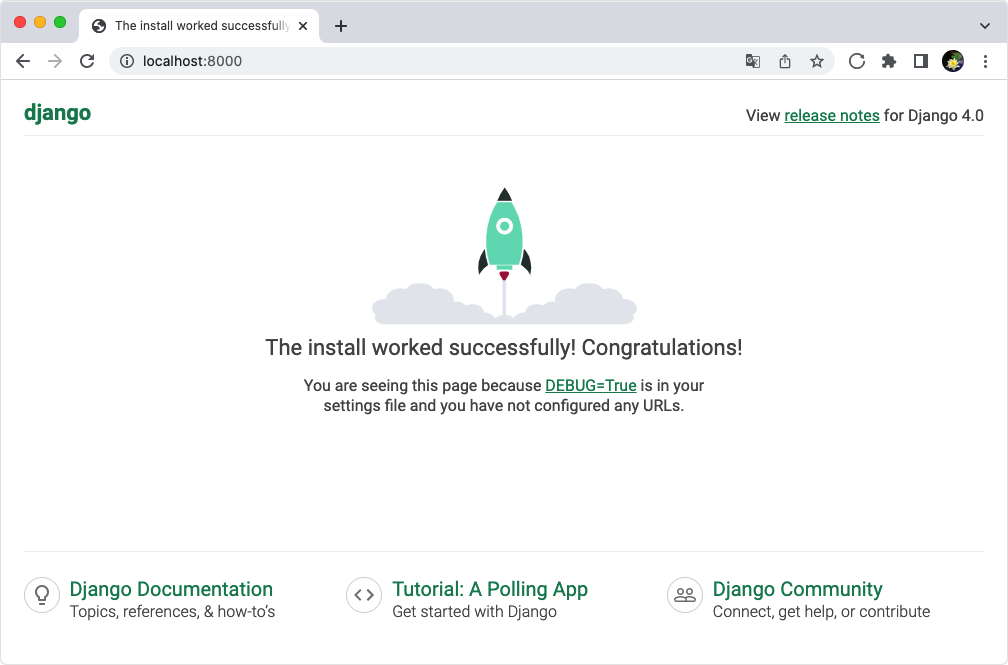Reload the localhost page
Image resolution: width=1008 pixels, height=665 pixels.
tap(87, 61)
